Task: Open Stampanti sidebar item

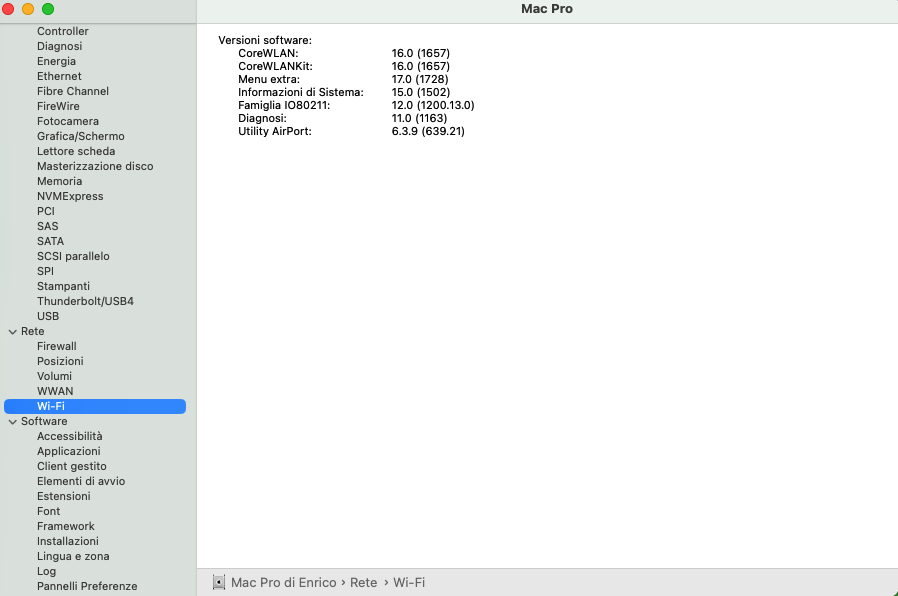Action: [64, 286]
